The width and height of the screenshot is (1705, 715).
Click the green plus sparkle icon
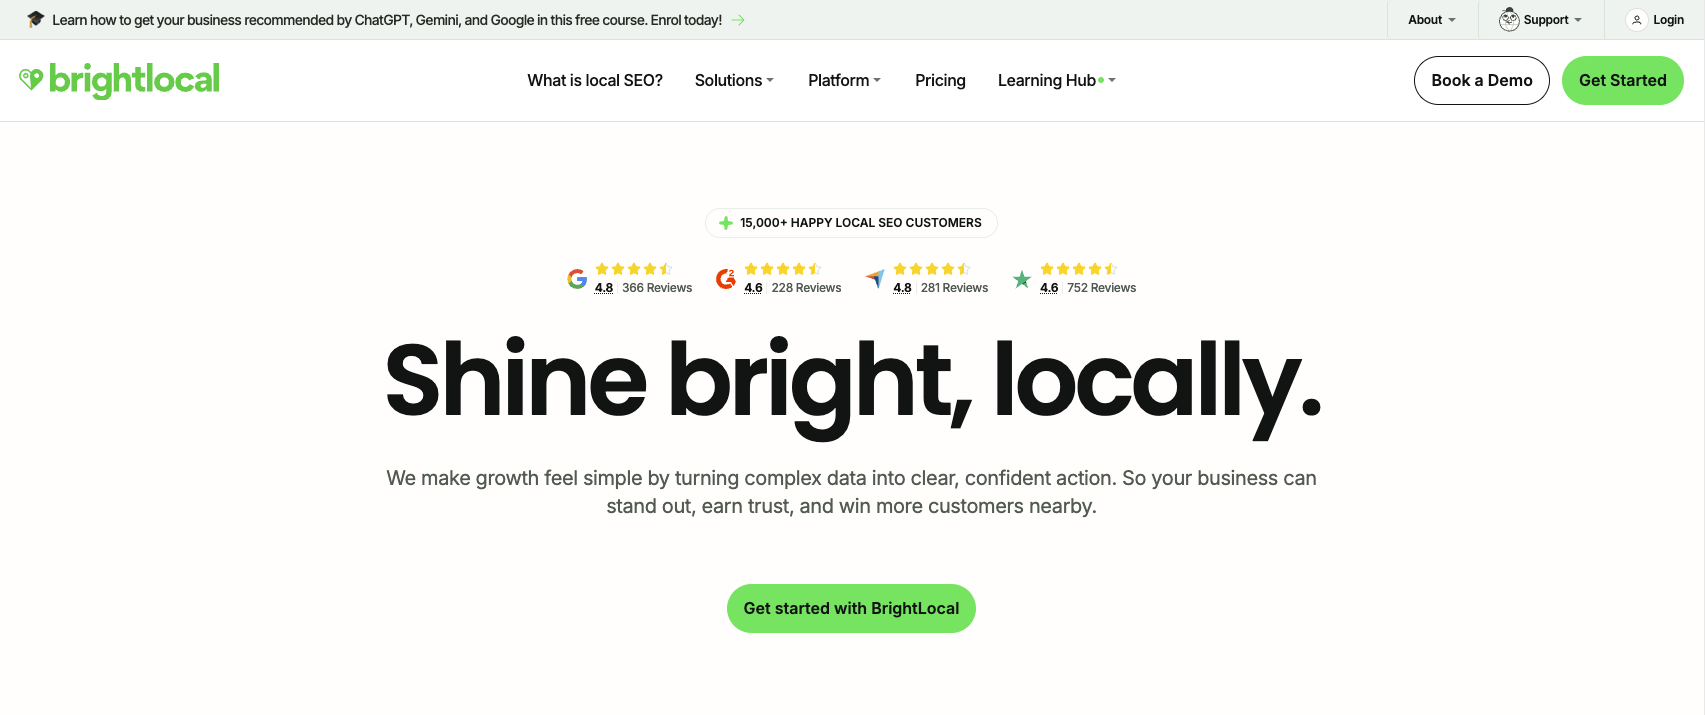(x=726, y=223)
